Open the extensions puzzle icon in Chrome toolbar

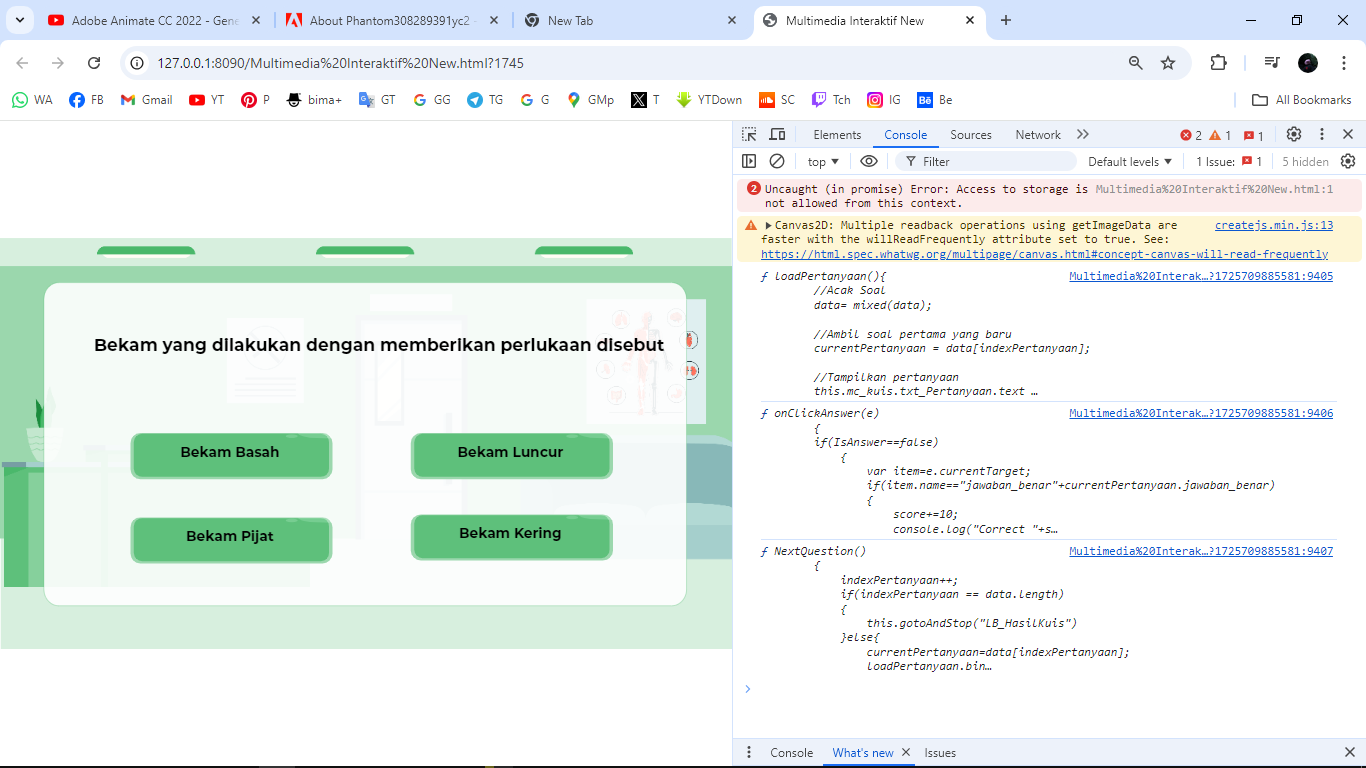tap(1218, 61)
